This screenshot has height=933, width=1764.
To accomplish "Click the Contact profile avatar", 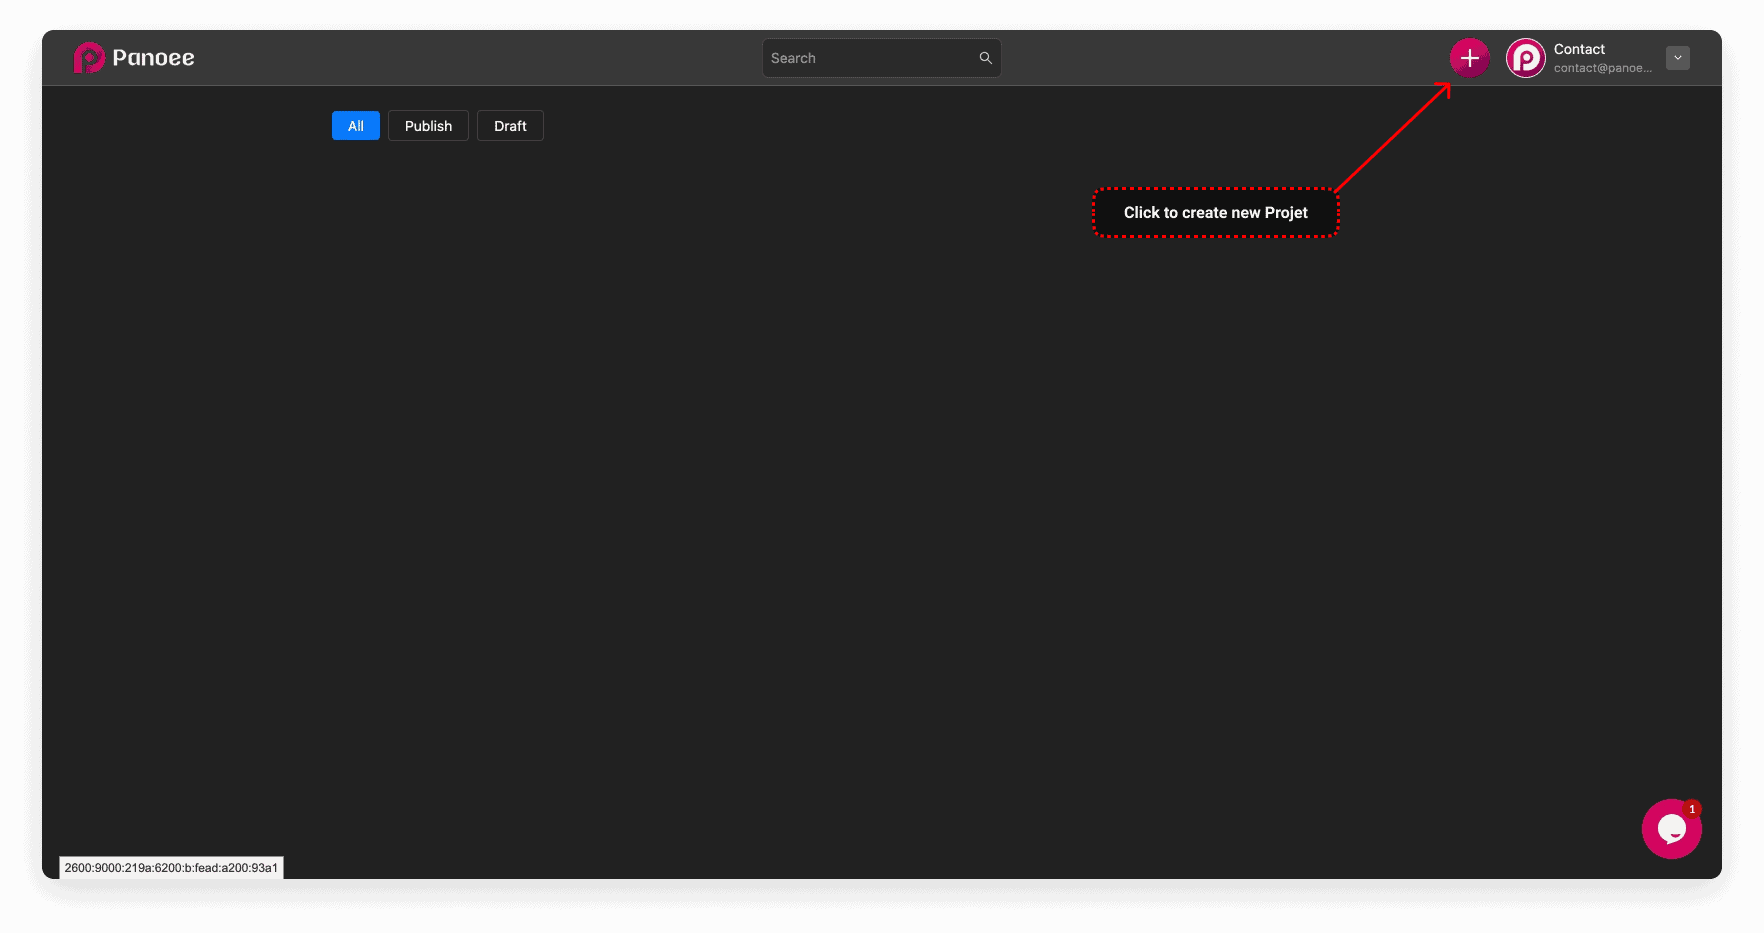I will [1525, 58].
